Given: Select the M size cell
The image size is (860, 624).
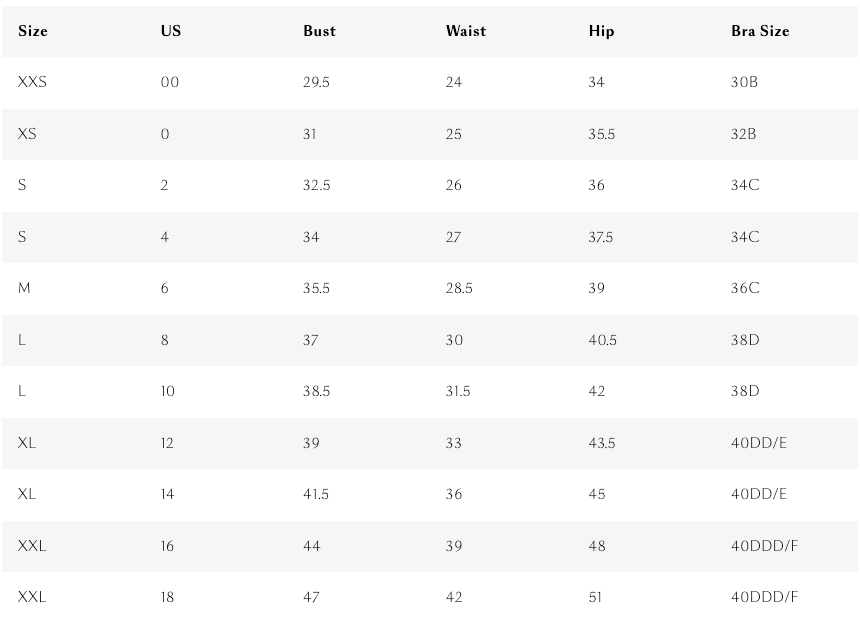Looking at the screenshot, I should [x=24, y=288].
